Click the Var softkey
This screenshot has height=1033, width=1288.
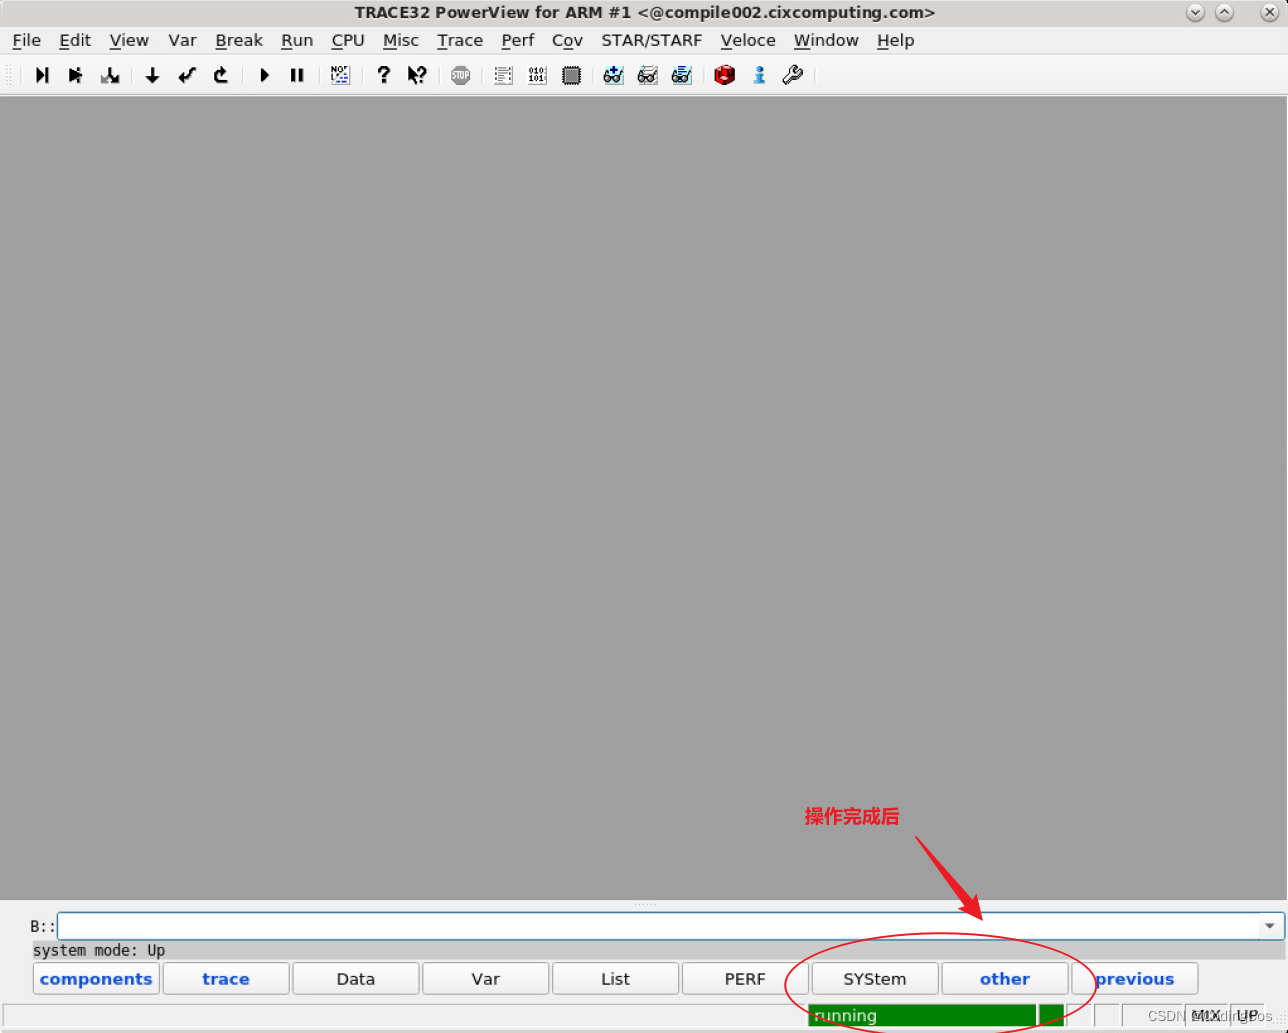pos(486,979)
